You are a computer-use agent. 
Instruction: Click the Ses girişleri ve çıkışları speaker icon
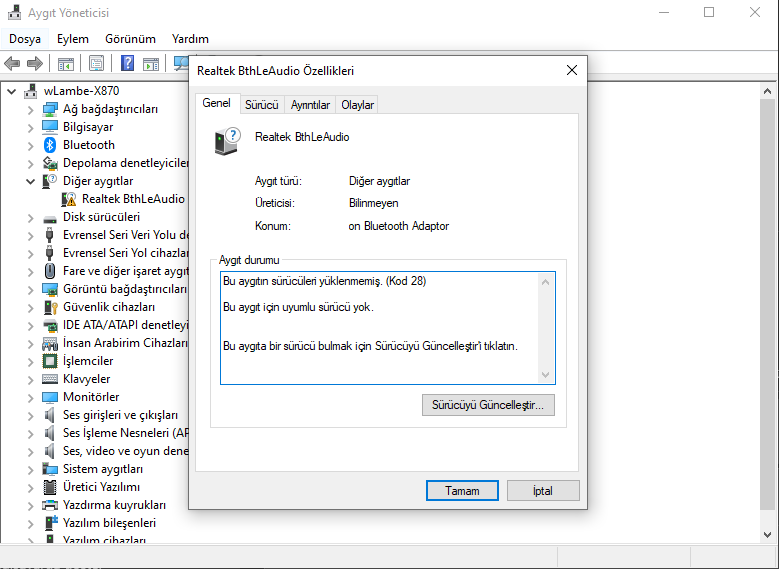click(x=50, y=415)
